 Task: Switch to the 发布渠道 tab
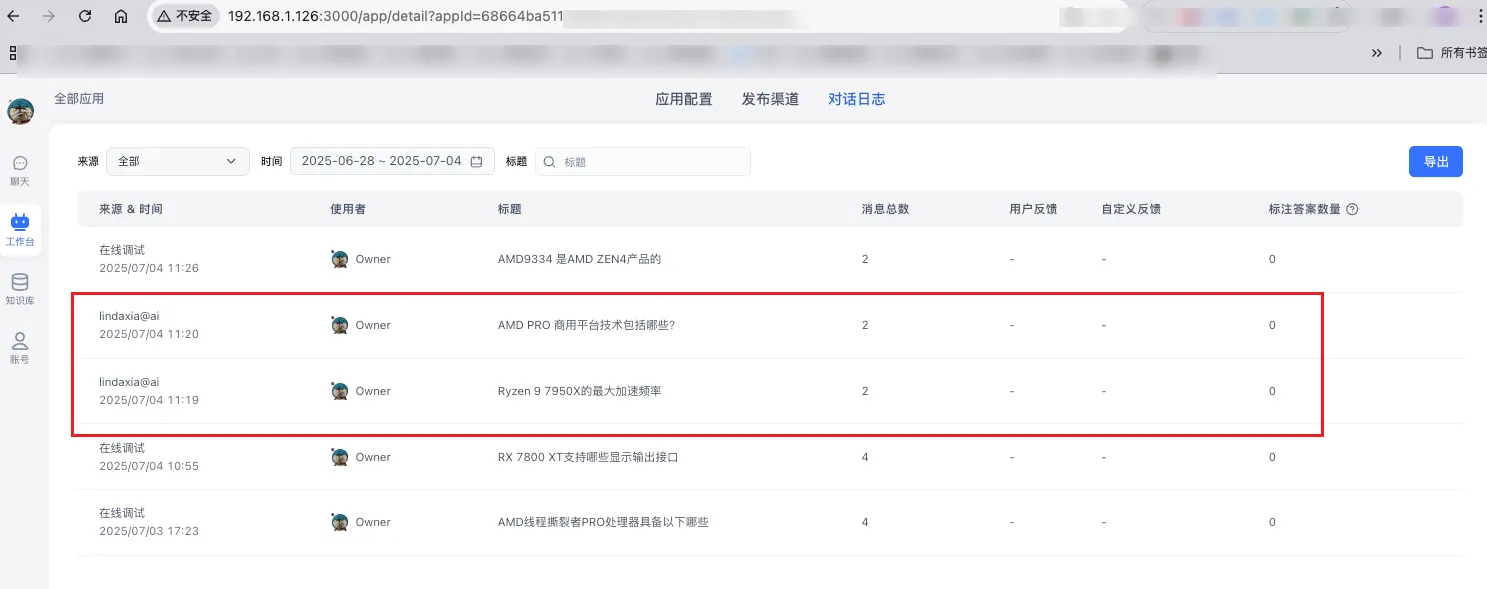tap(770, 99)
